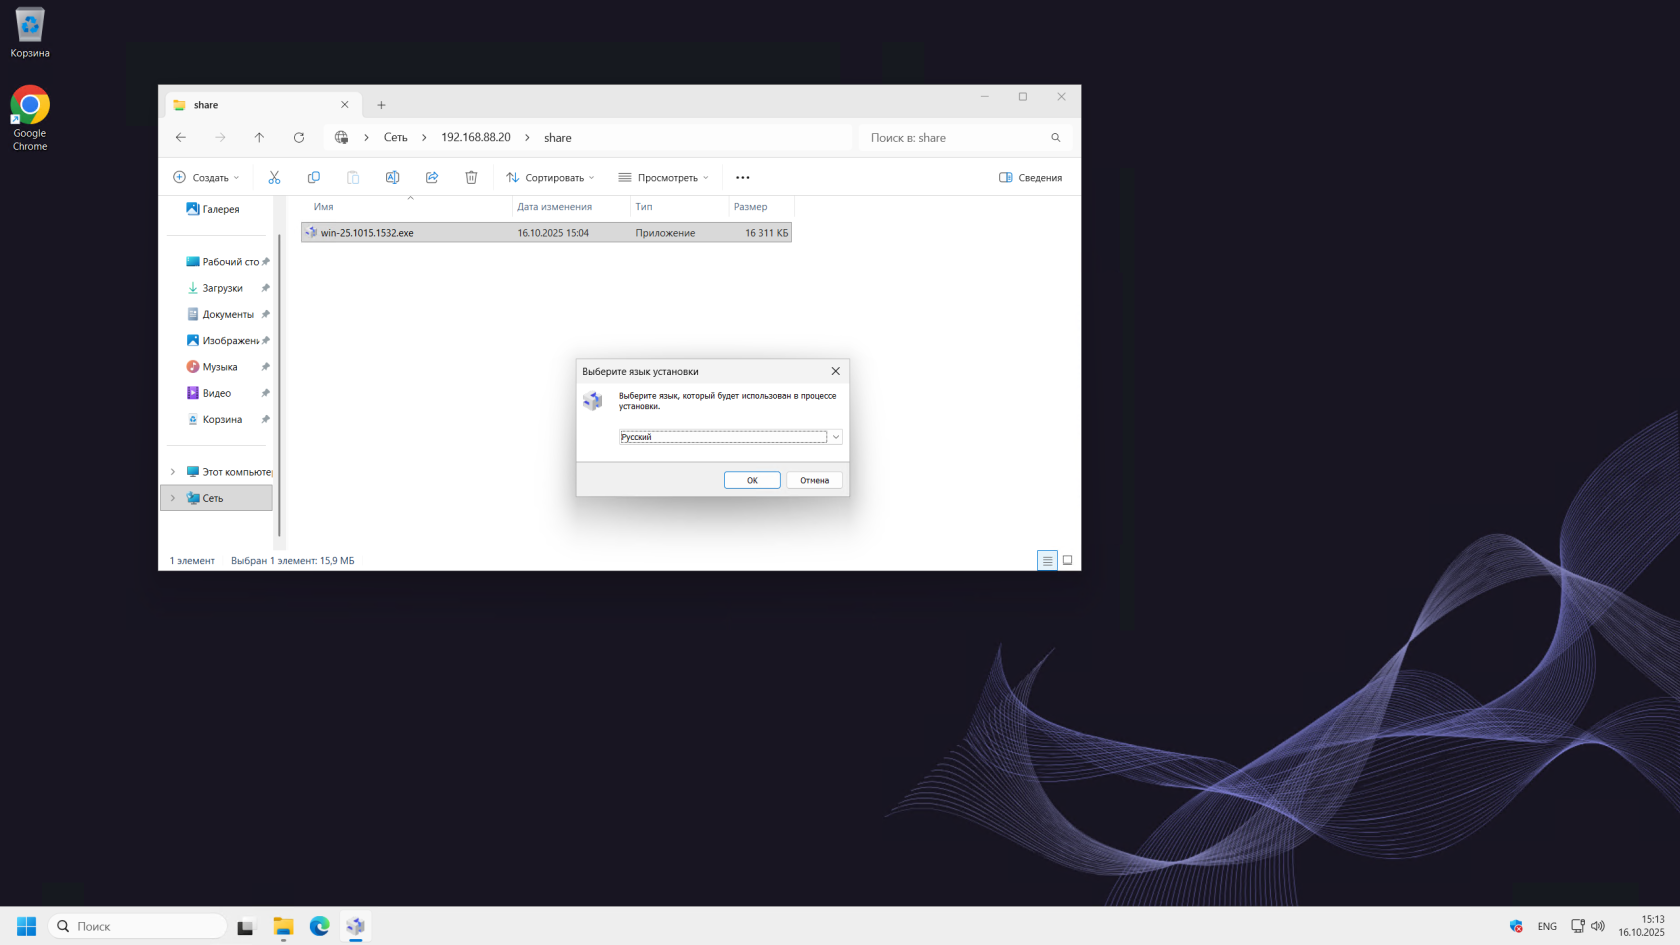Open the Создать new item menu

point(206,177)
